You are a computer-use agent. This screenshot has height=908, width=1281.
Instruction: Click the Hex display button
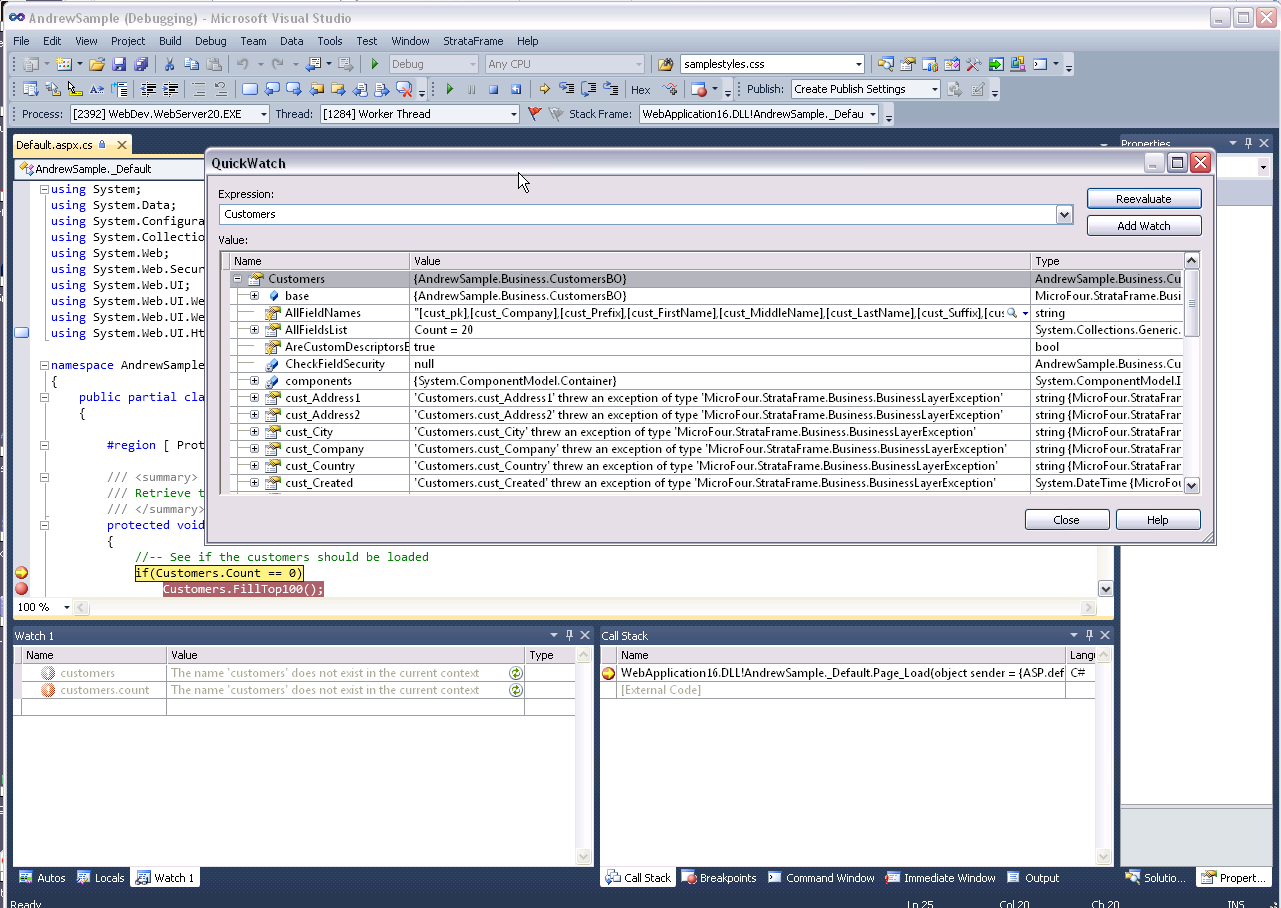pos(641,90)
